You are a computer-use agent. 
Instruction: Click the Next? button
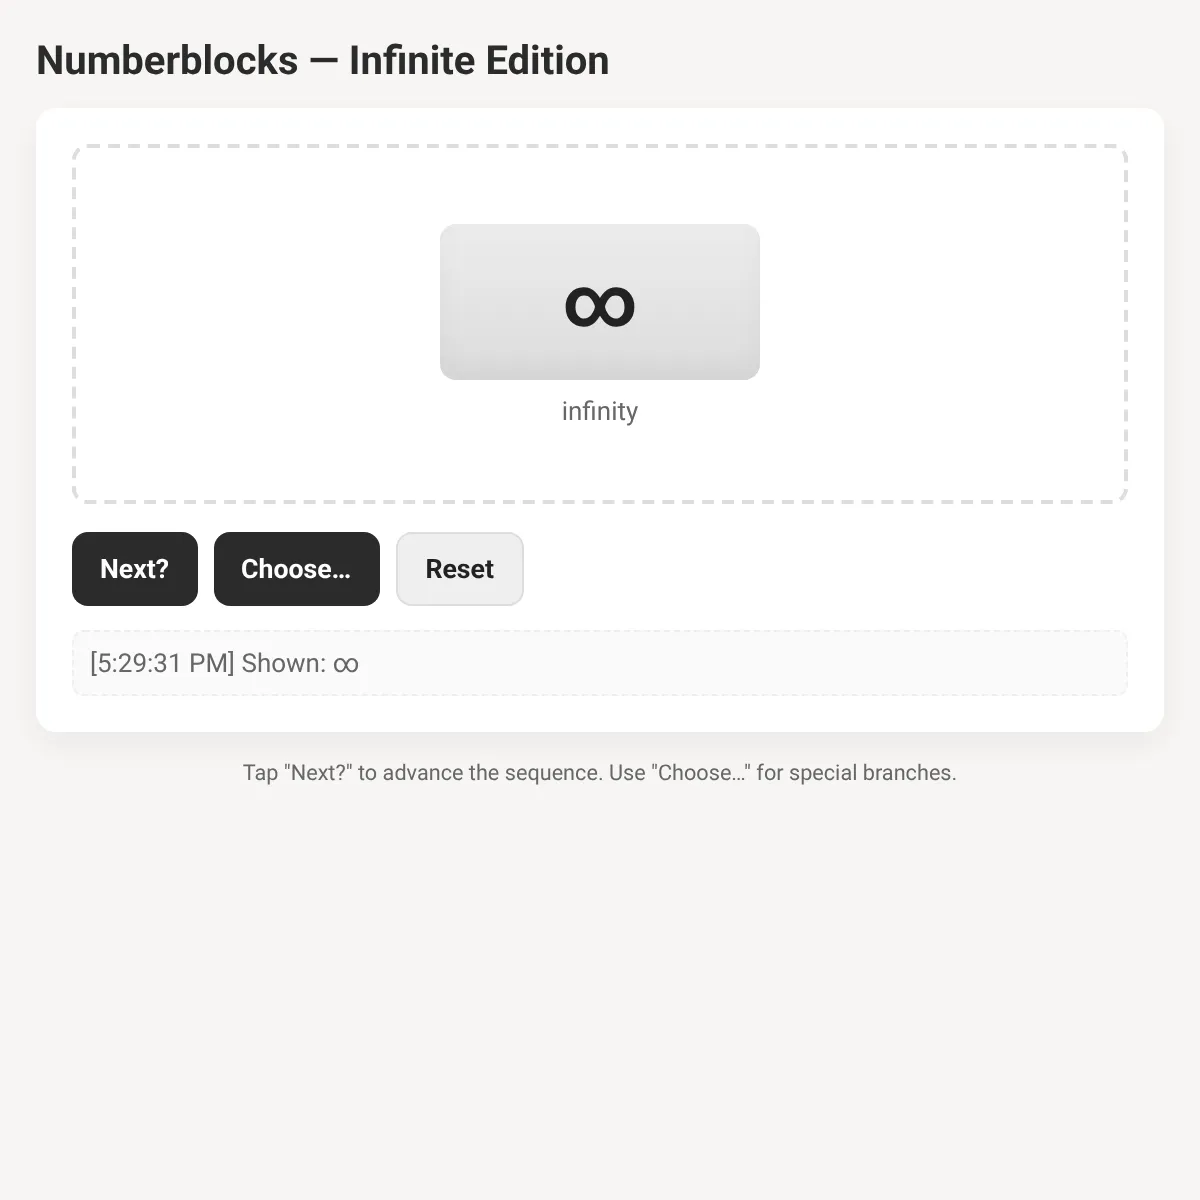pyautogui.click(x=135, y=569)
